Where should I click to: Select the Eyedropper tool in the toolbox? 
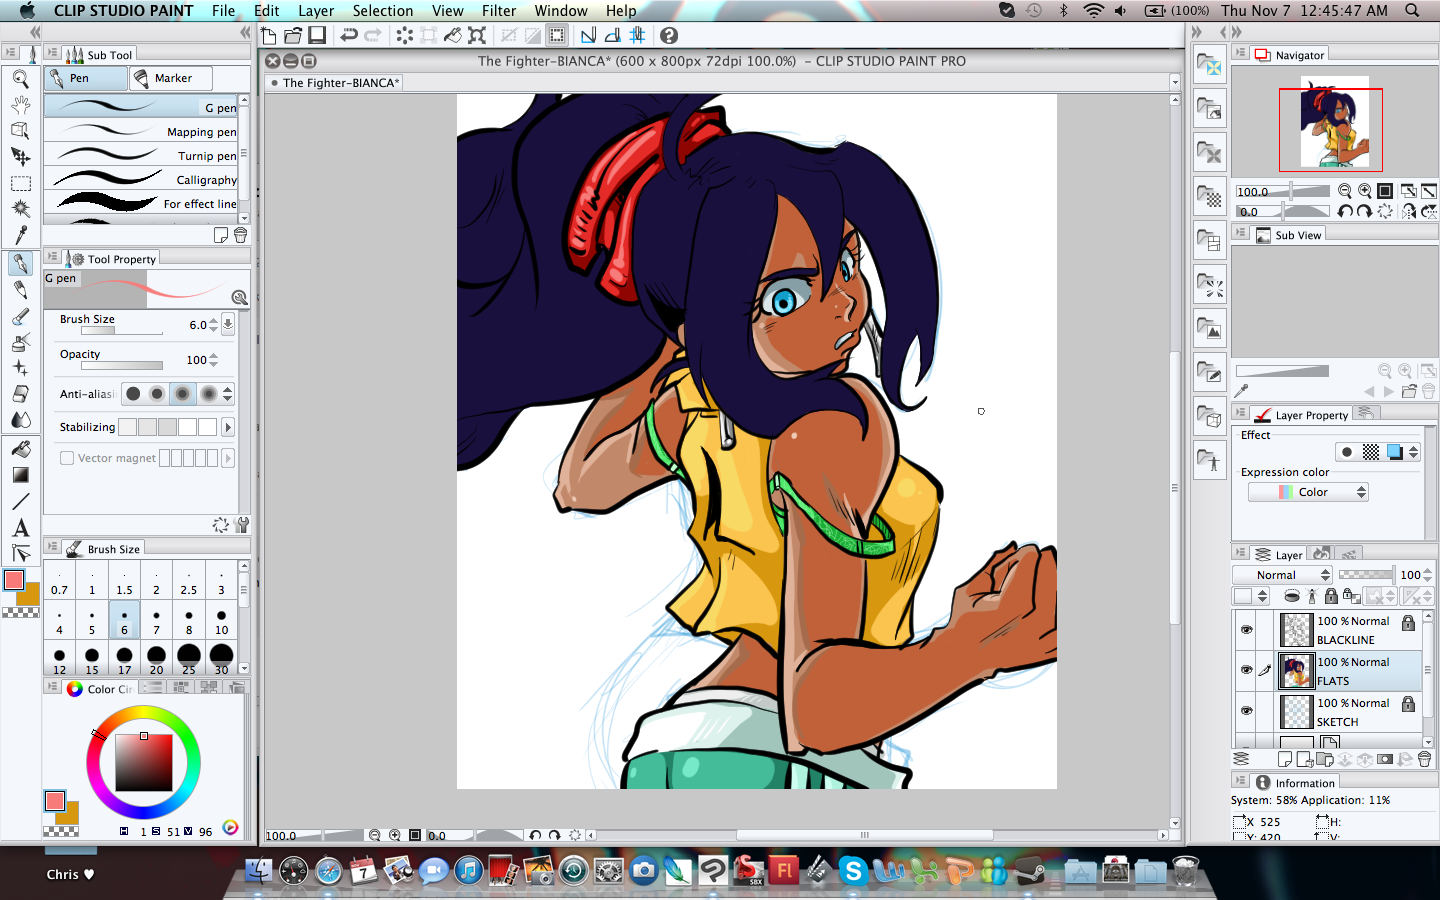20,235
